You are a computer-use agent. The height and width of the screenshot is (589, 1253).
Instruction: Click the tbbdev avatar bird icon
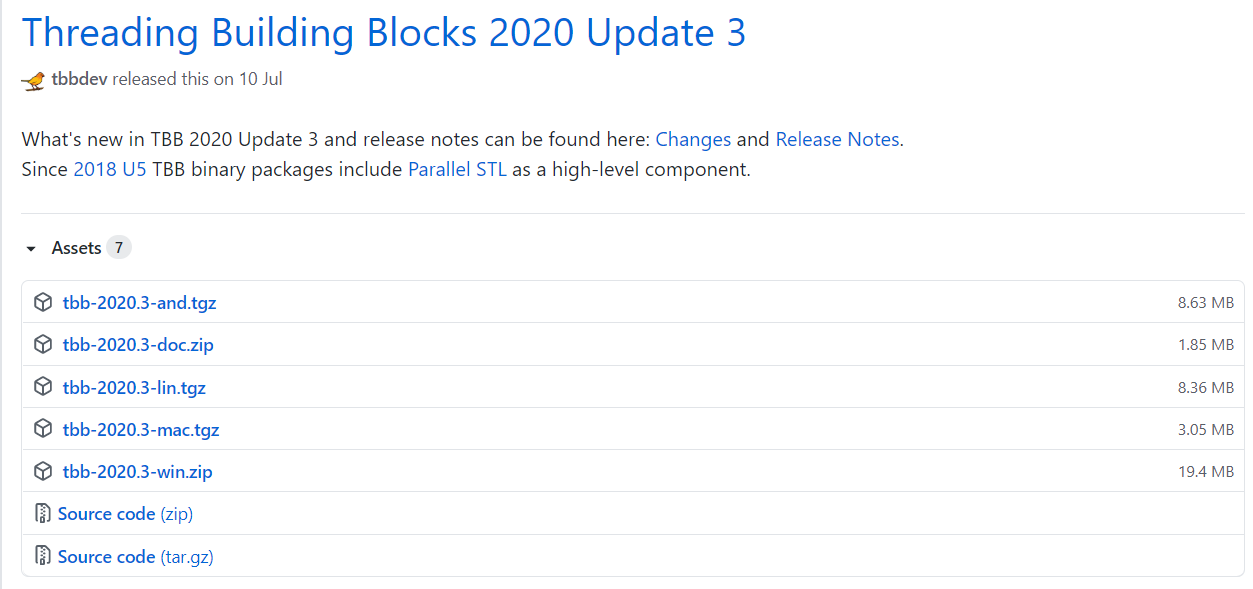[33, 78]
